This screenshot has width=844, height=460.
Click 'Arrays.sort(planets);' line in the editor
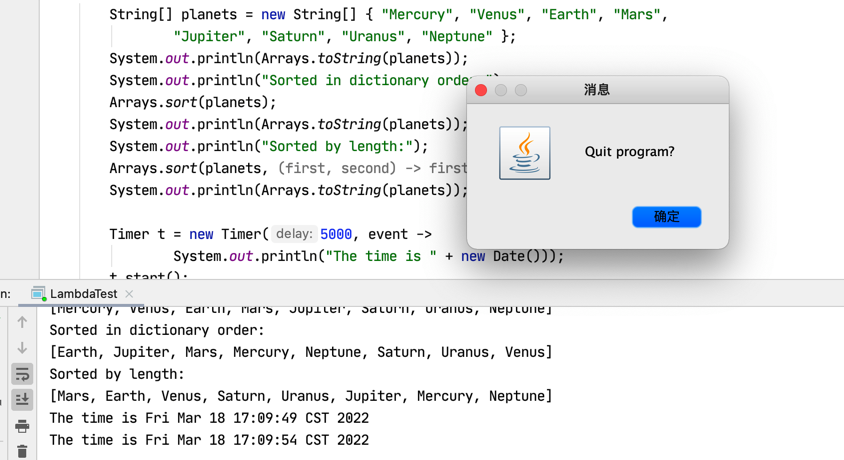point(193,102)
